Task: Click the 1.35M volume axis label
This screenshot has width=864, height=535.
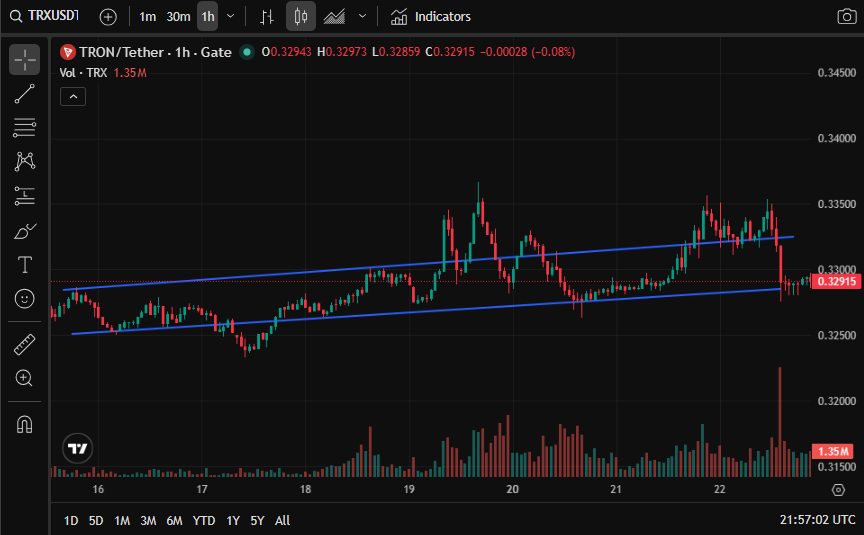Action: point(833,452)
